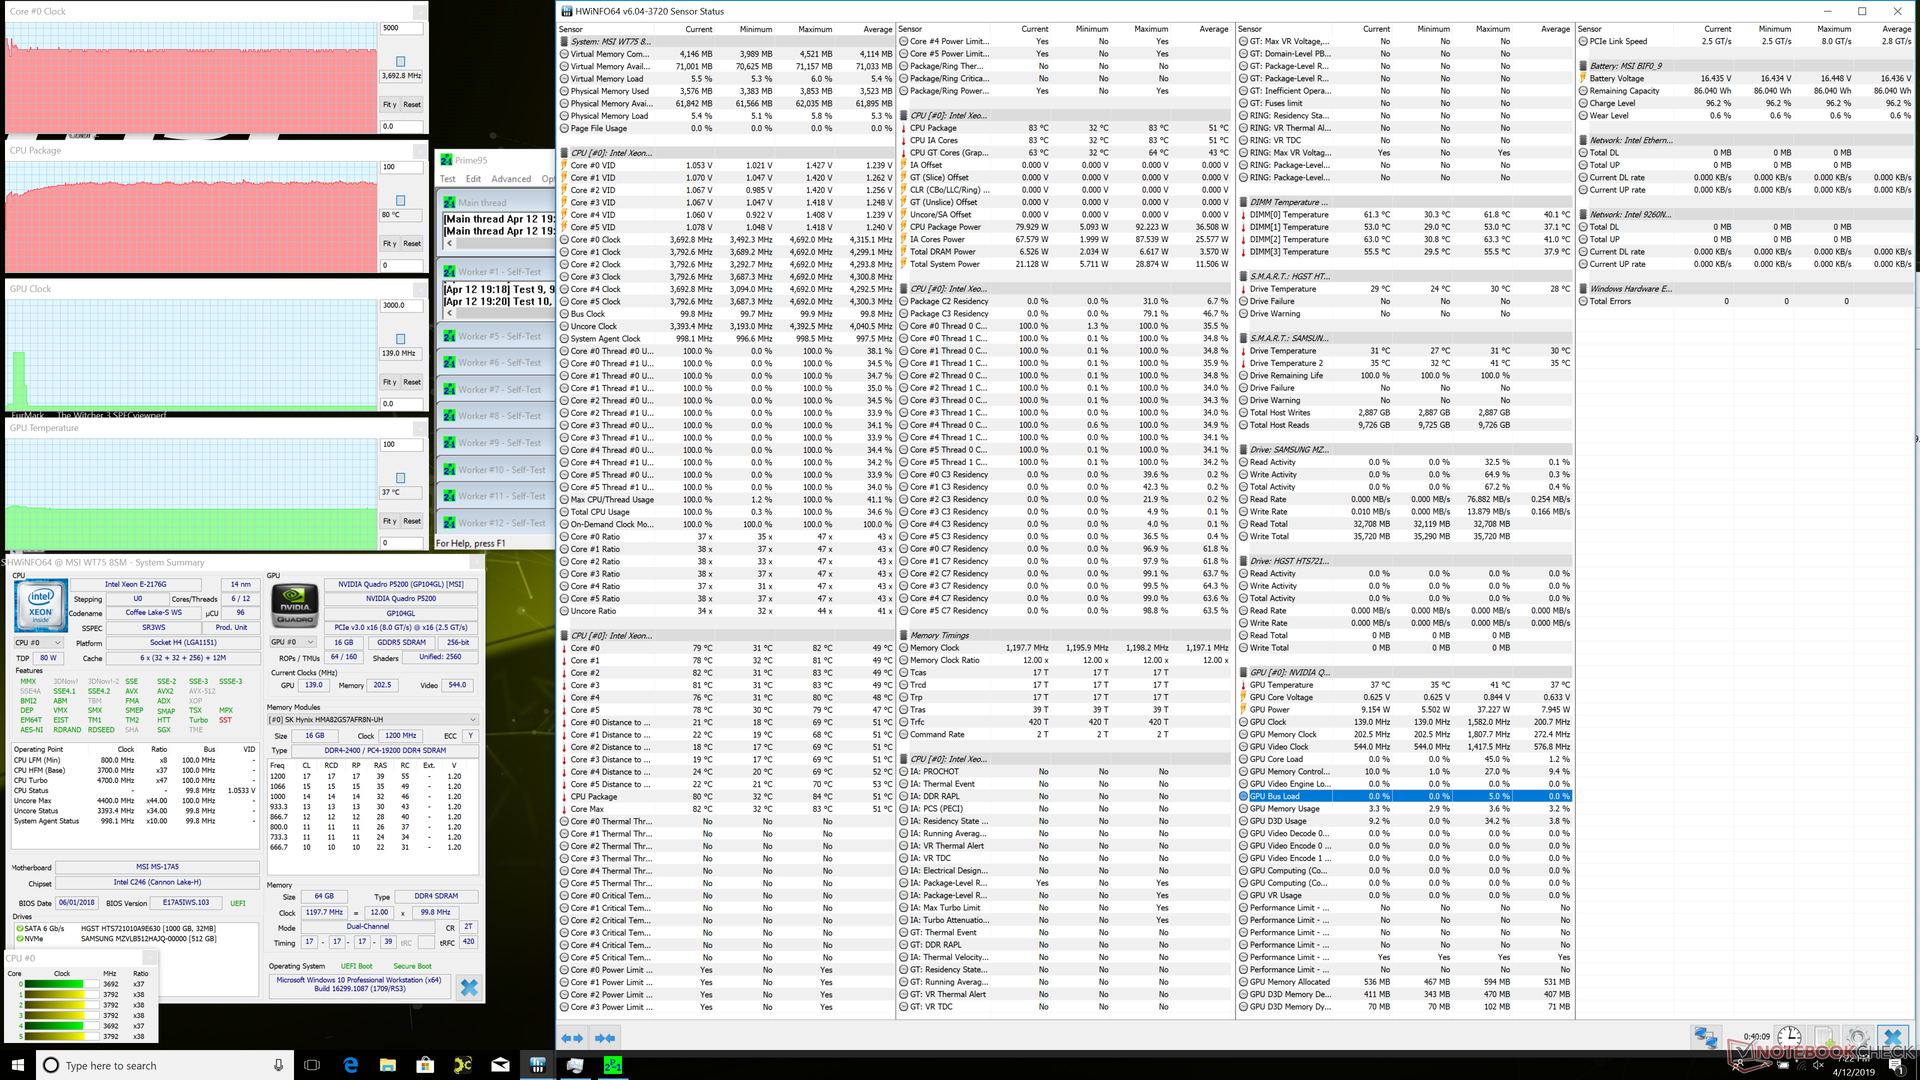1920x1080 pixels.
Task: Click the Cortana microphone icon
Action: point(278,1065)
